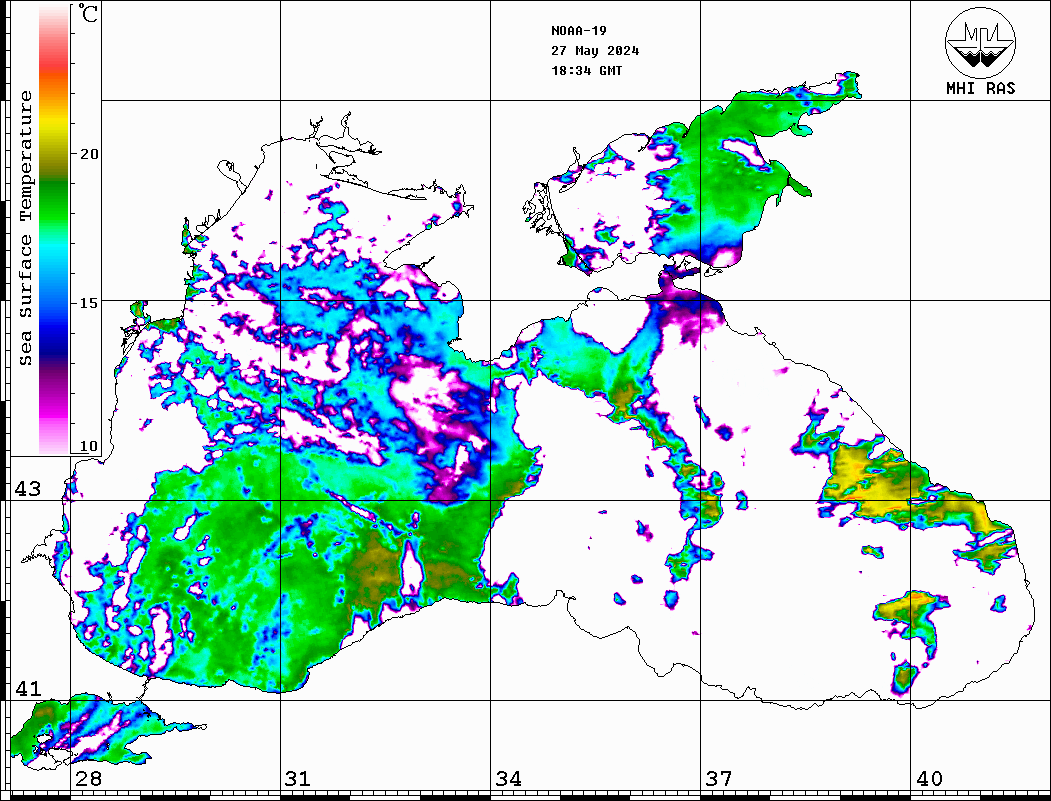Click the "27 May 2024" date text
The height and width of the screenshot is (801, 1051).
click(x=595, y=51)
